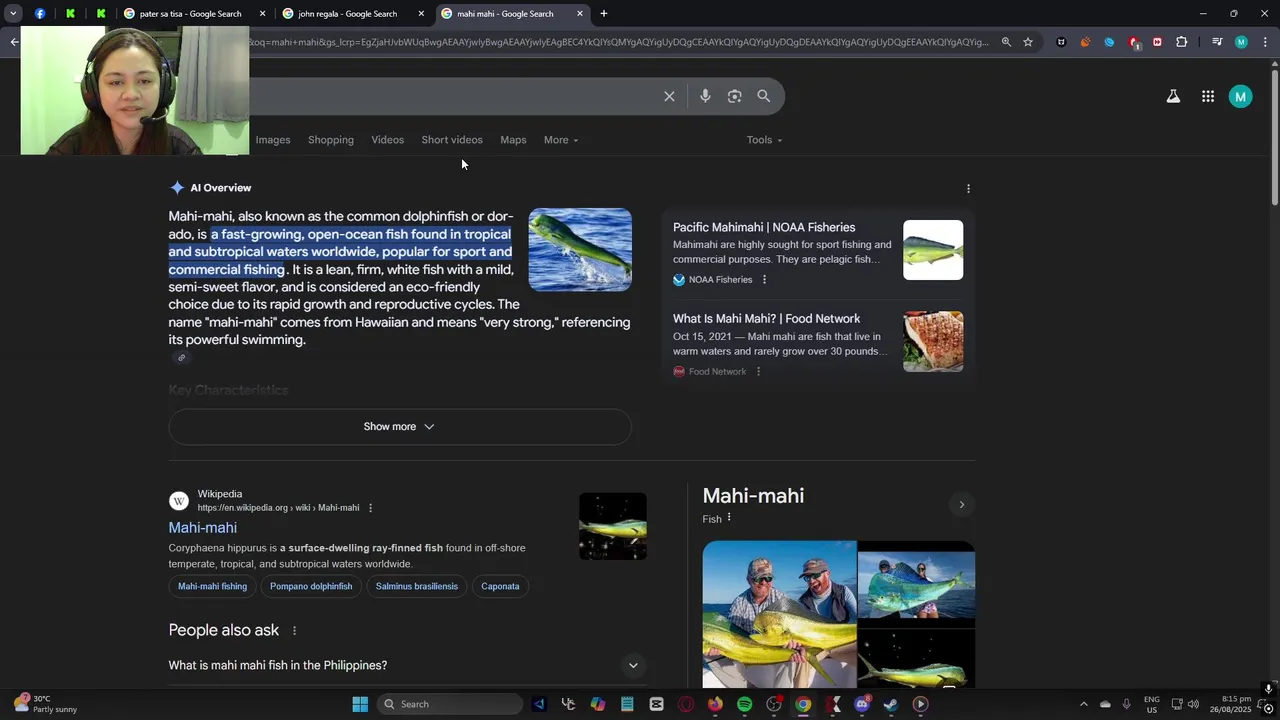This screenshot has width=1280, height=720.
Task: Open 'What Is Mahi Mahi? | Food Network' link
Action: tap(767, 319)
